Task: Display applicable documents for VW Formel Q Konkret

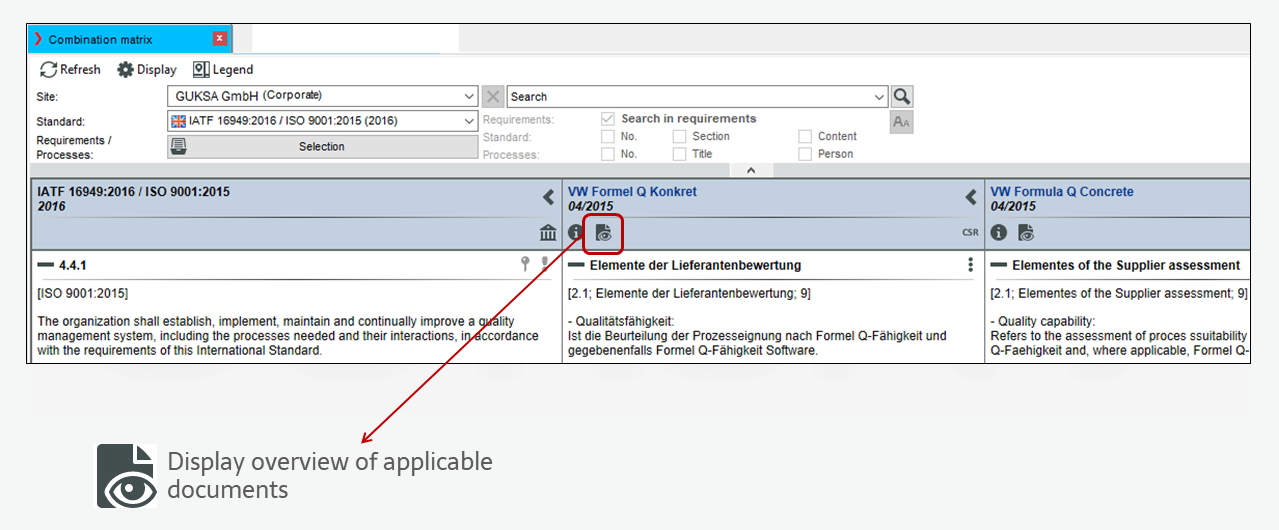Action: [603, 233]
